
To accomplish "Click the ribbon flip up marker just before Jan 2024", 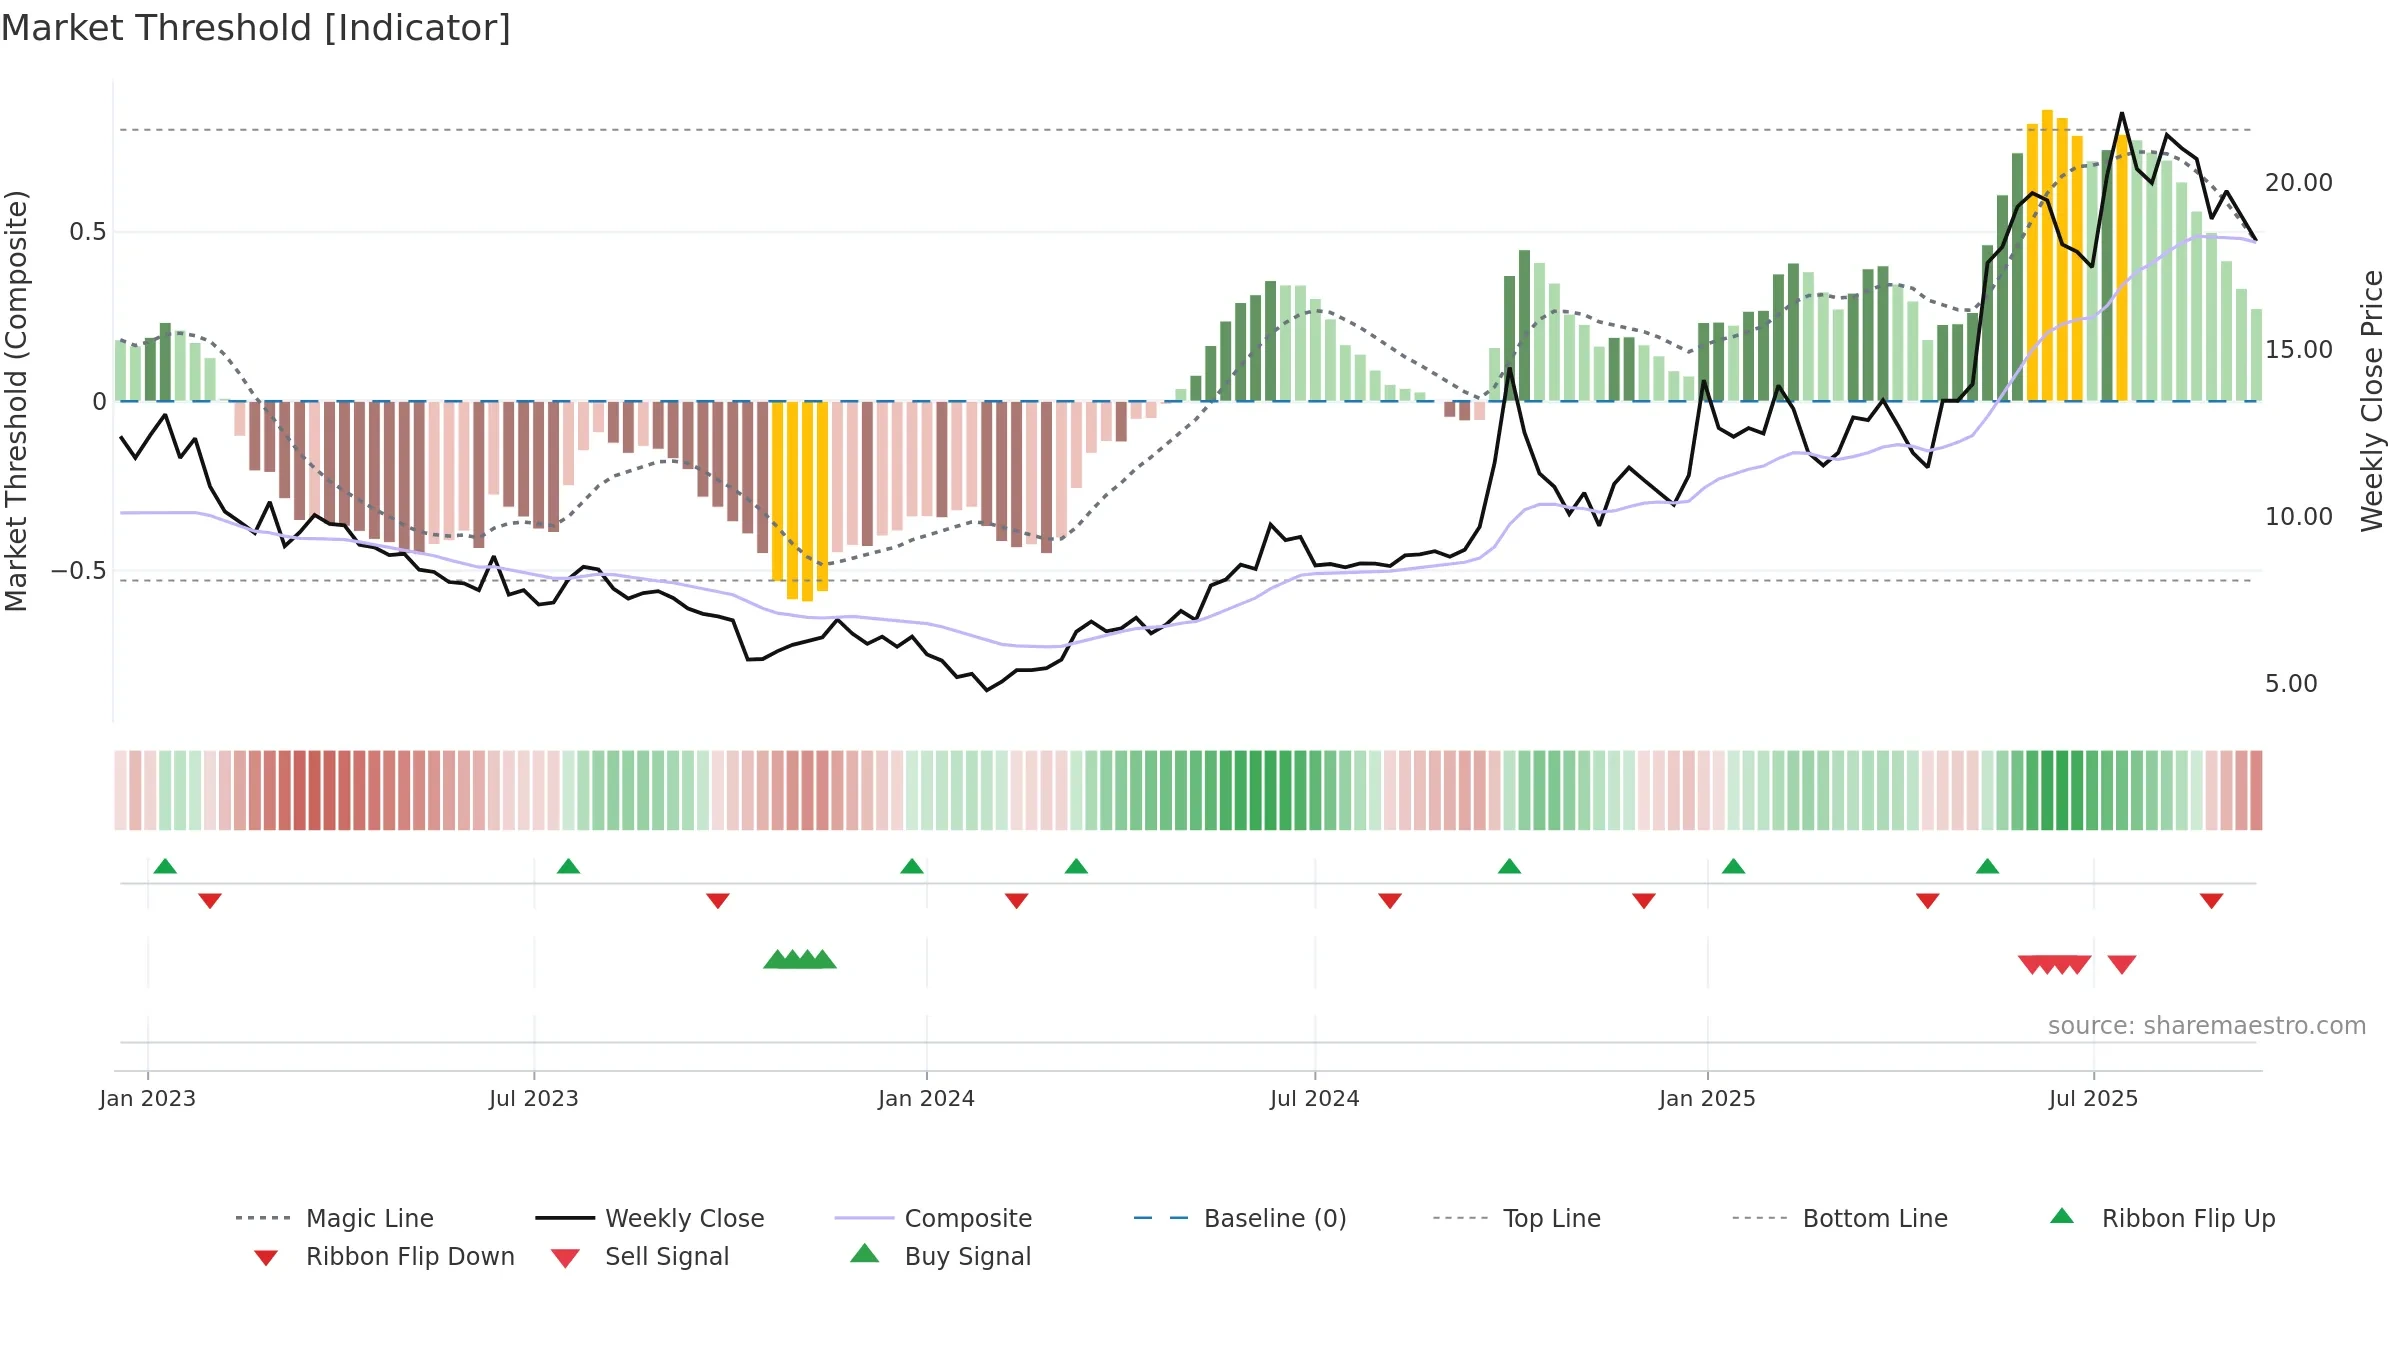I will pos(912,866).
